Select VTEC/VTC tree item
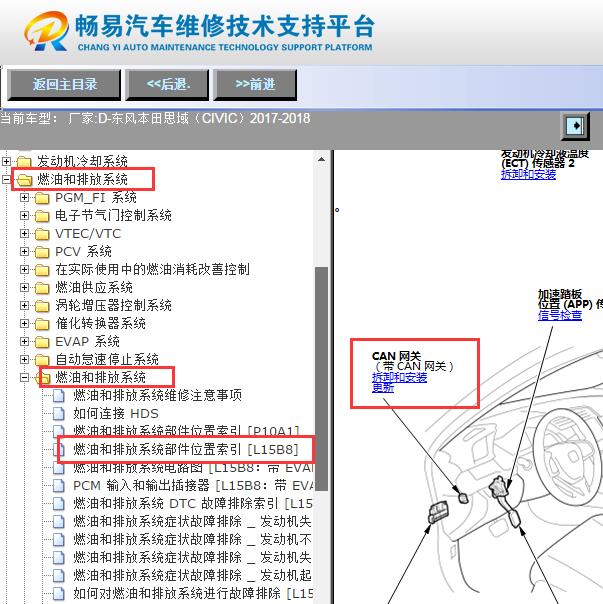The image size is (603, 604). click(88, 233)
